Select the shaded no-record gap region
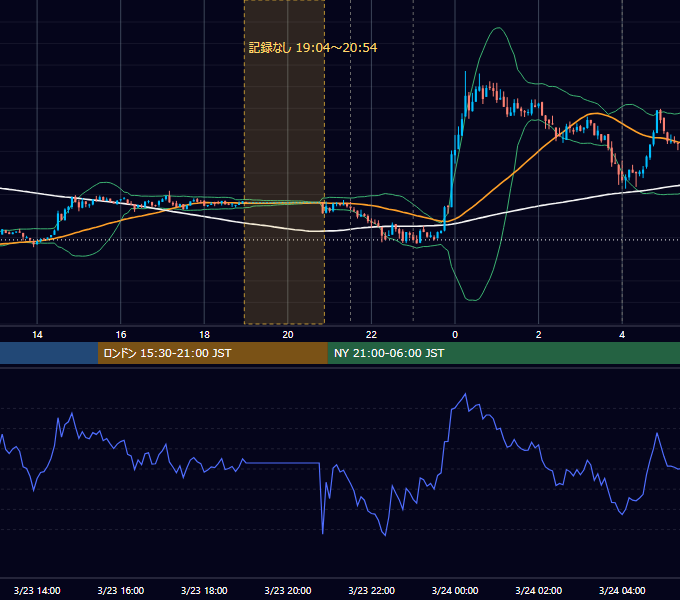Screen dimensions: 680x600 284,162
